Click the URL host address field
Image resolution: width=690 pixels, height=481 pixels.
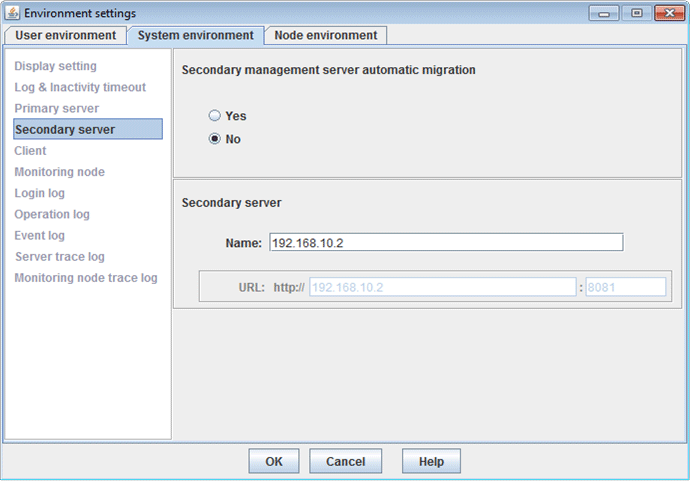coord(443,287)
